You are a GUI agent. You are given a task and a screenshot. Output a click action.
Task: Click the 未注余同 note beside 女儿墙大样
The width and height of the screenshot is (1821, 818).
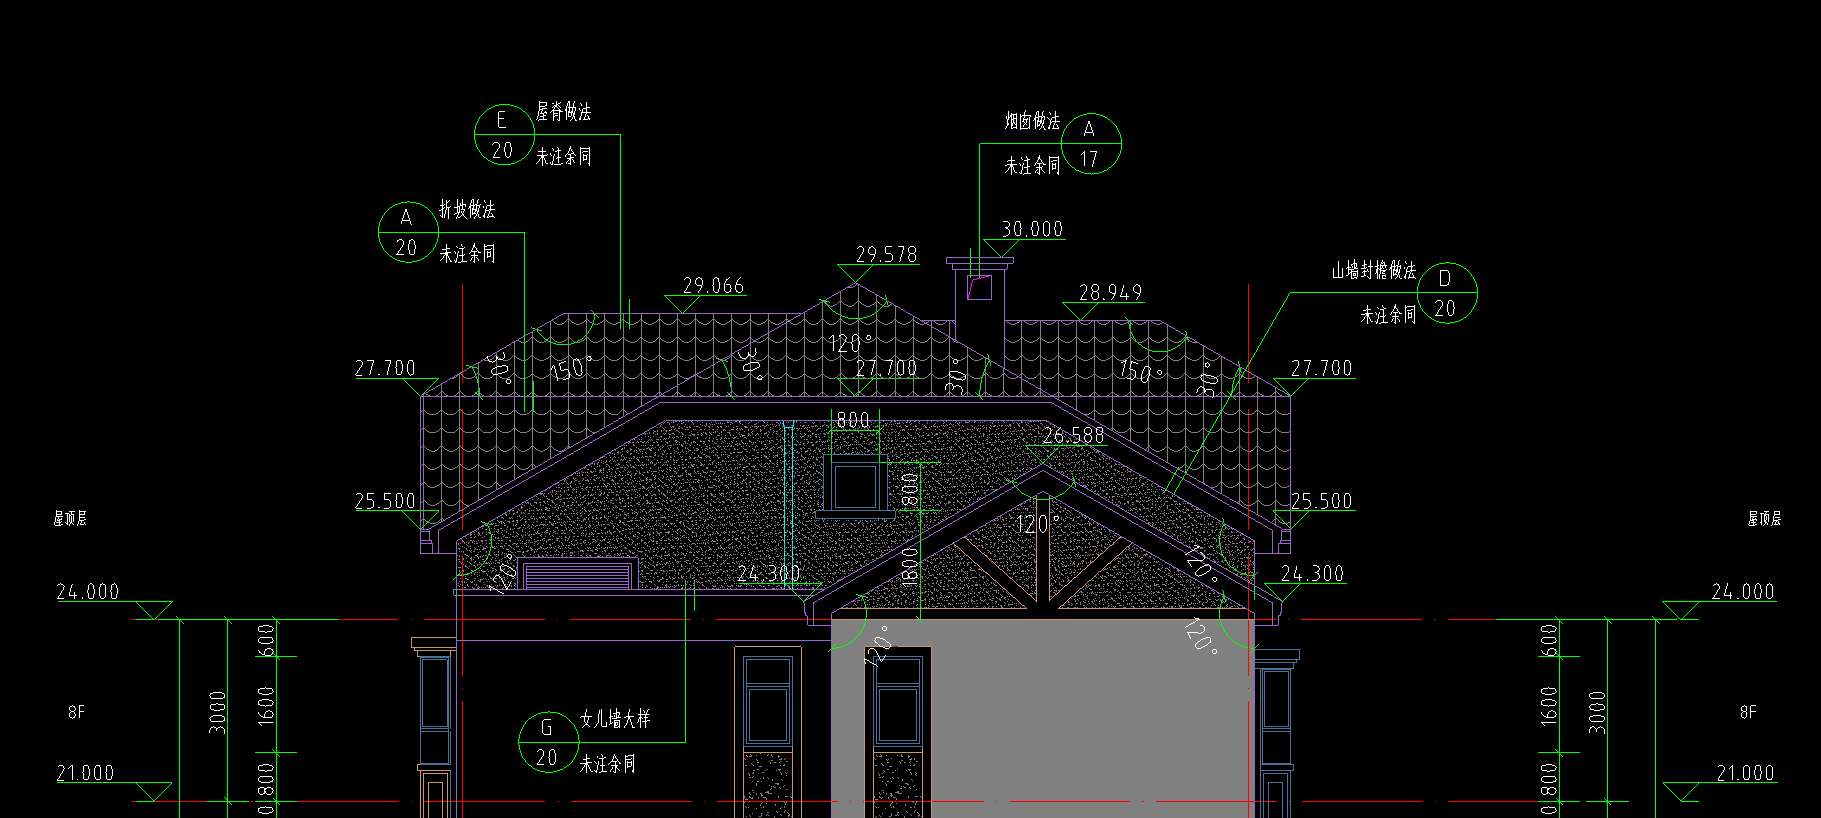pos(607,764)
